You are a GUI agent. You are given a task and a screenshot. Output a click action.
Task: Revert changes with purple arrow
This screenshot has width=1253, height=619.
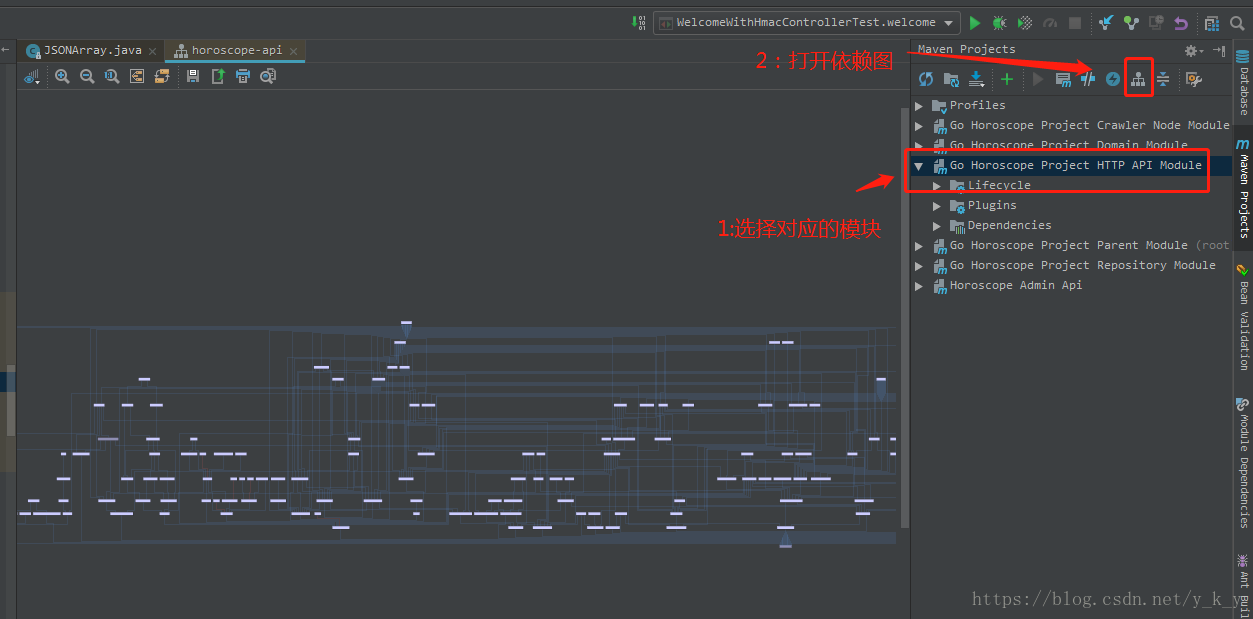[1181, 23]
